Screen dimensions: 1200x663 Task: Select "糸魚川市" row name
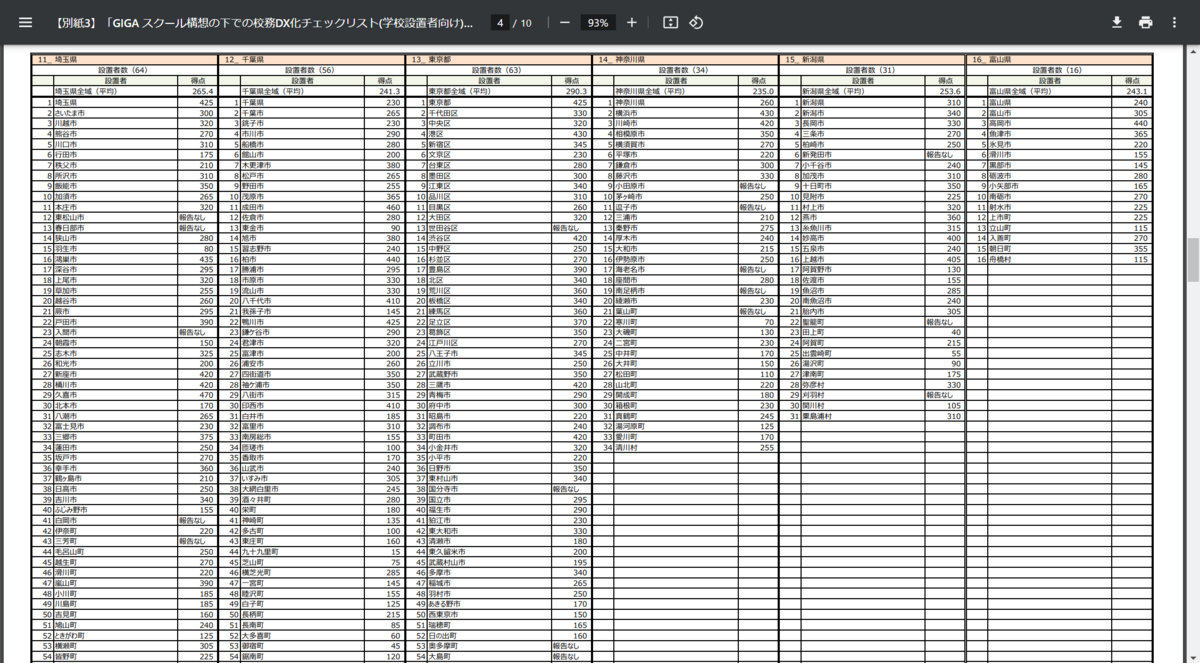tap(816, 228)
